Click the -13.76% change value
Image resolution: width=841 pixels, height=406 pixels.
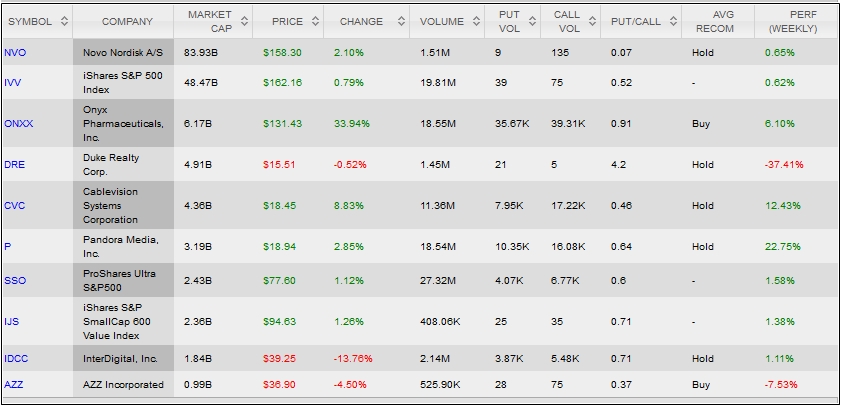click(353, 359)
